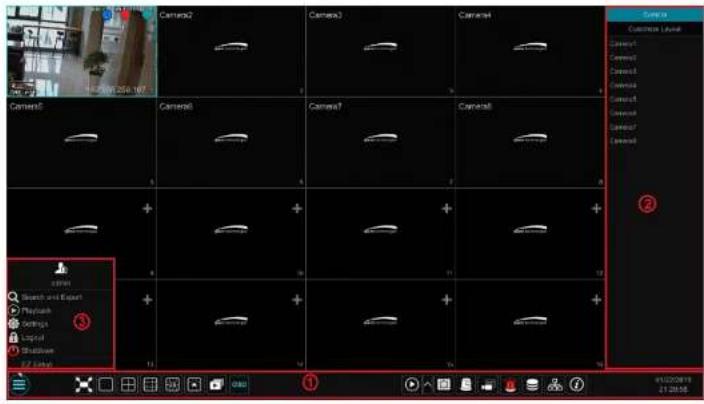Click the manual record document icon
This screenshot has width=704, height=404.
pos(466,385)
